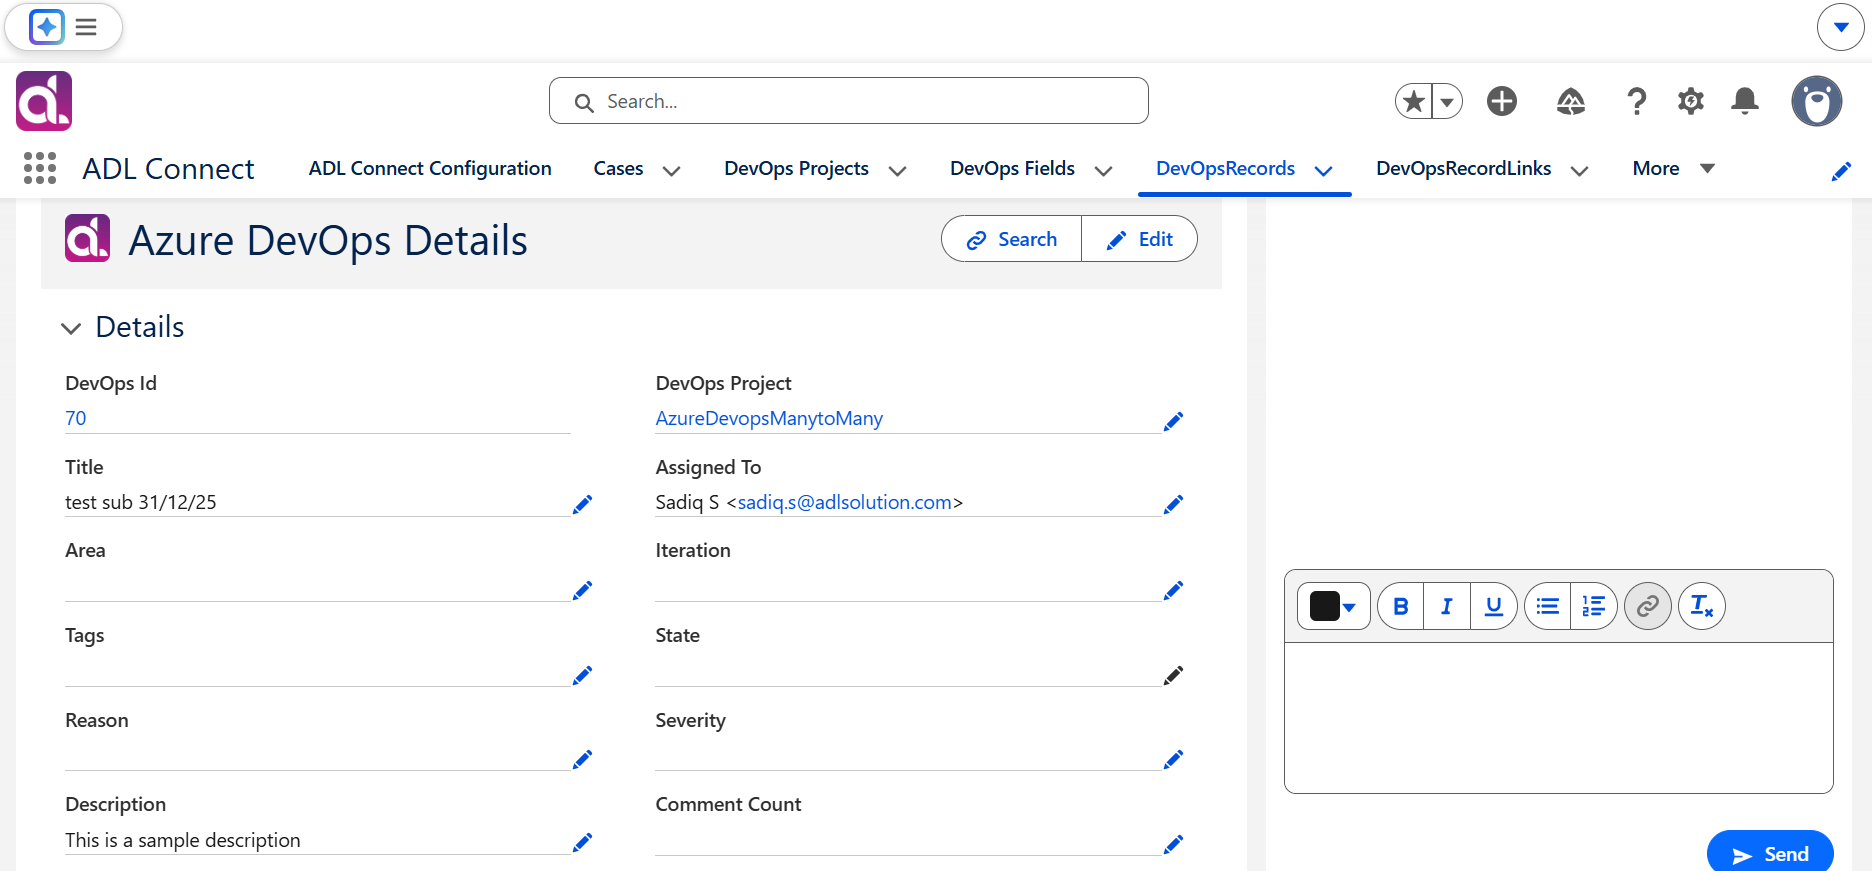Click the Send button

[x=1770, y=853]
